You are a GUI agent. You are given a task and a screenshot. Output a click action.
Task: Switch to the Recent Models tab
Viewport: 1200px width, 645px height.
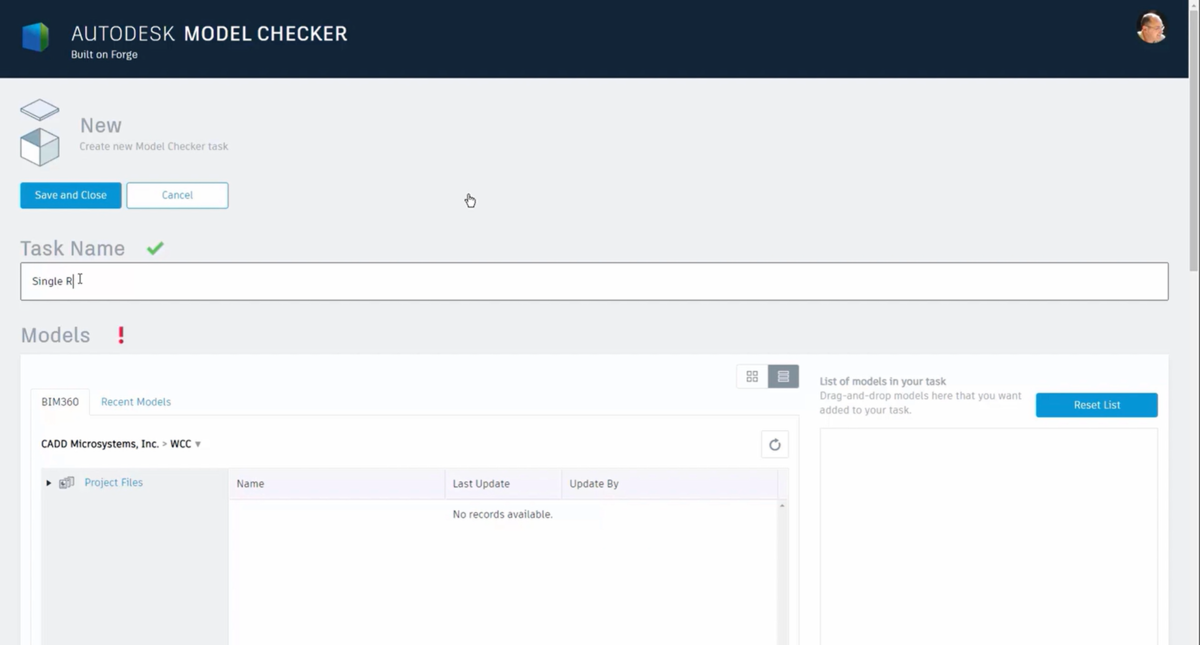tap(136, 402)
